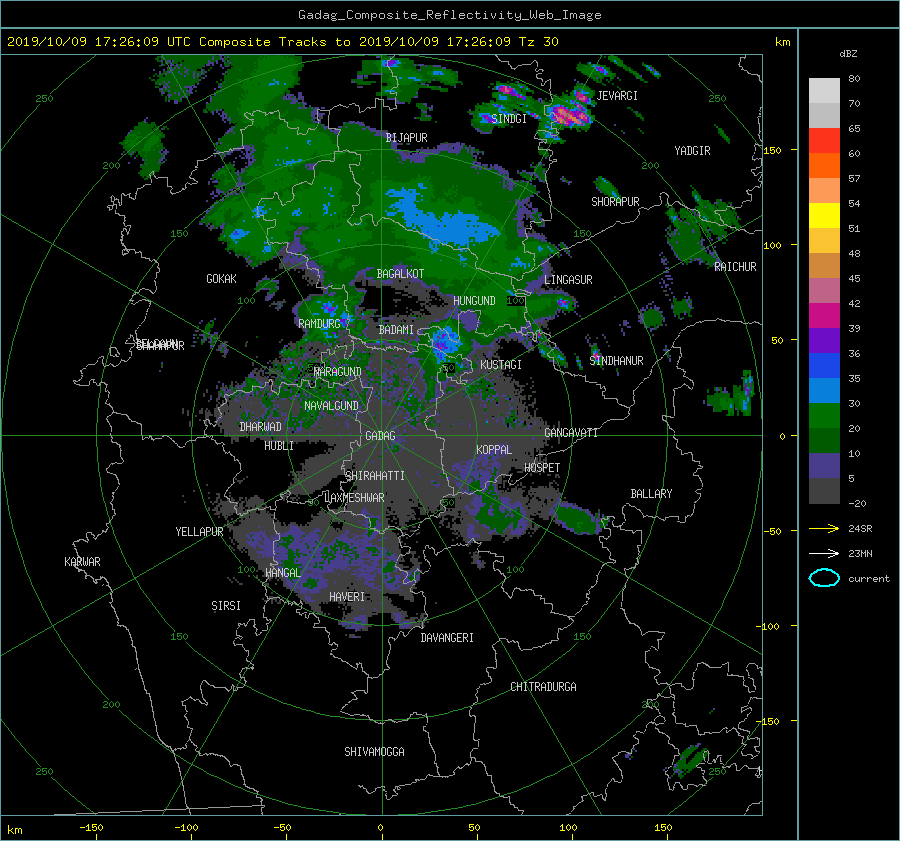This screenshot has height=841, width=900.
Task: Click the RAICHUR city label
Action: 735,267
